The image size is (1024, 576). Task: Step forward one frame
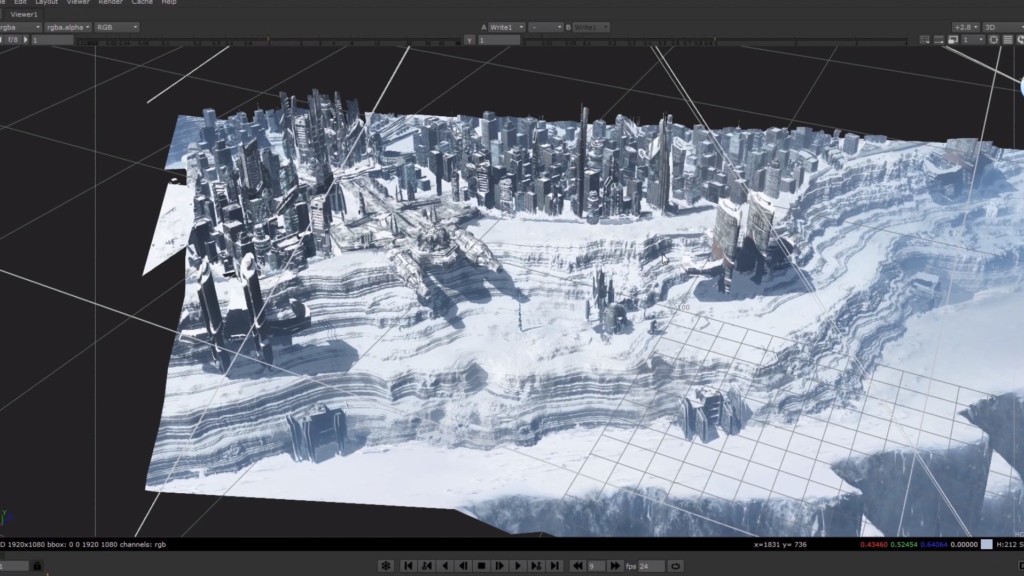[500, 566]
